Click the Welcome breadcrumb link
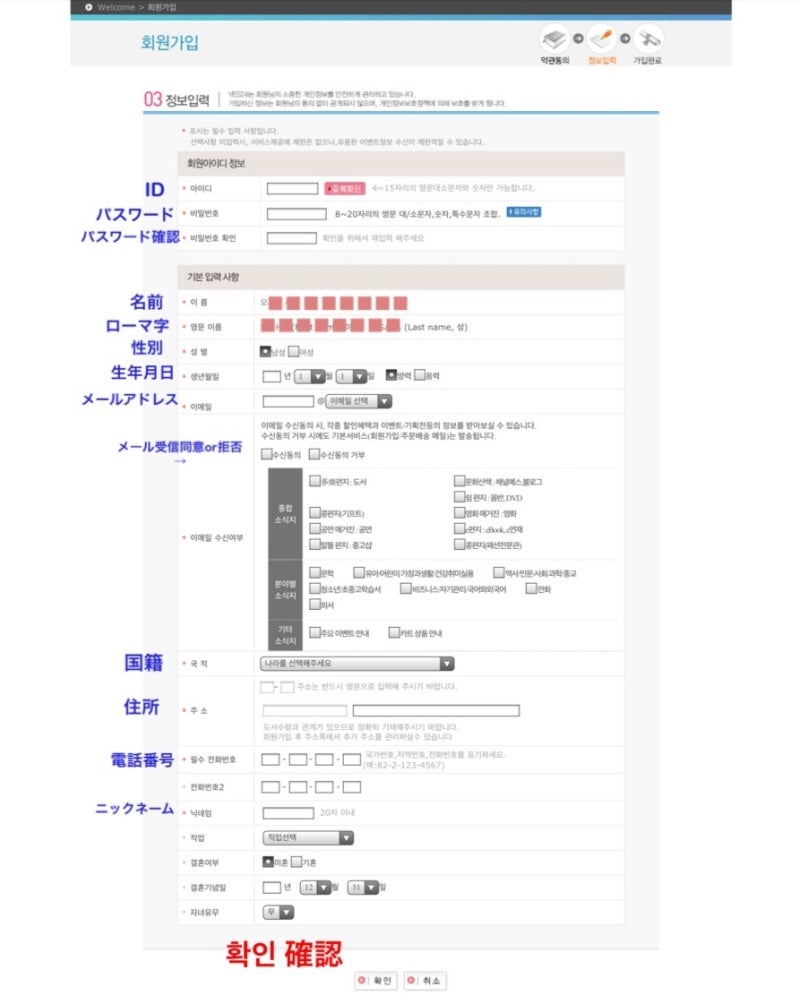This screenshot has height=1004, width=800. click(x=116, y=7)
